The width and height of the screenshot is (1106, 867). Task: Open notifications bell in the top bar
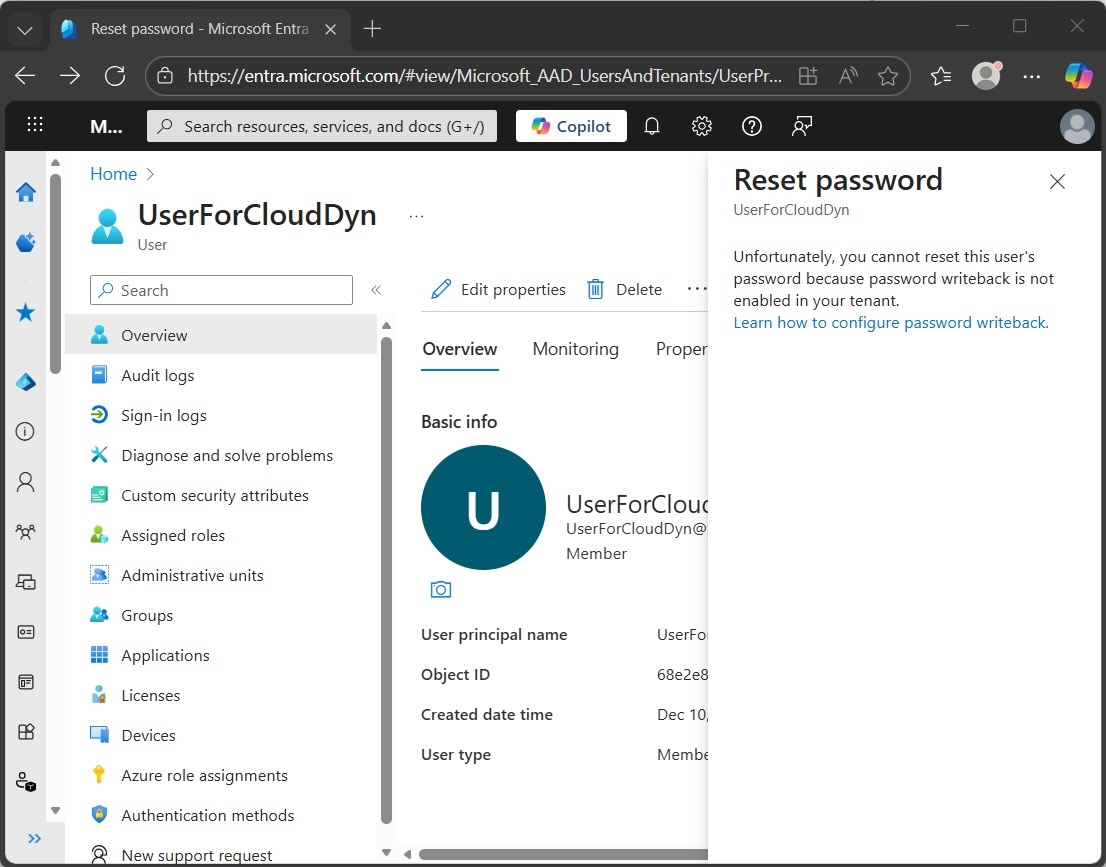tap(651, 126)
